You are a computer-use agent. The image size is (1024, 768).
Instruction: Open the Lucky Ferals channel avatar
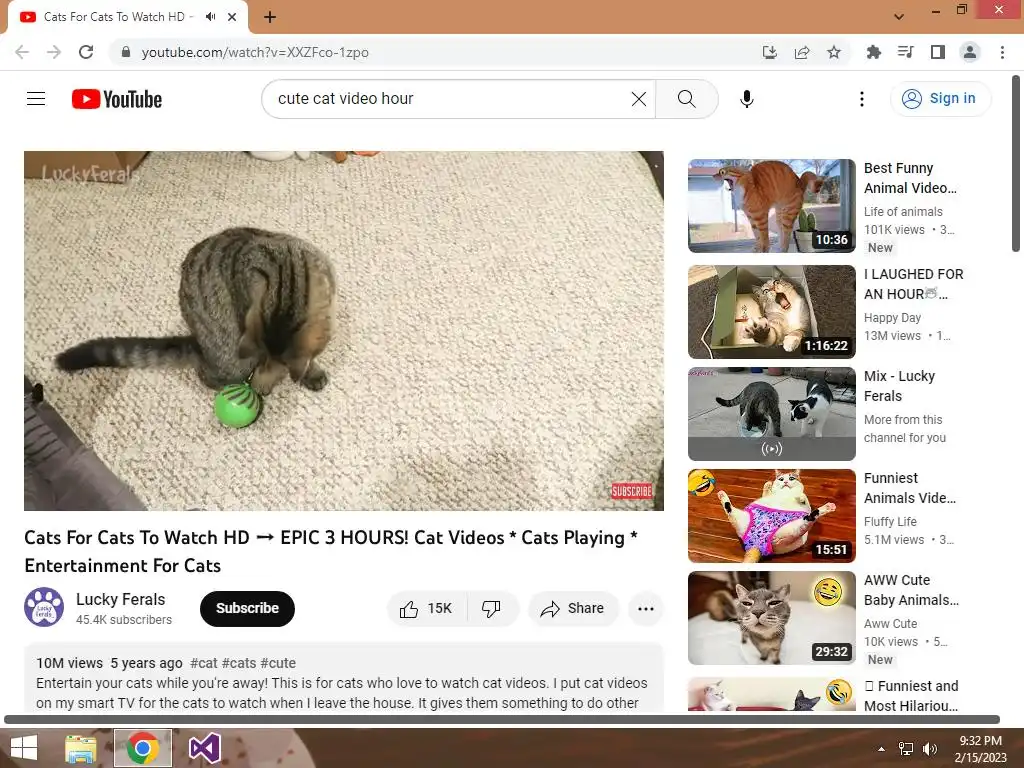44,607
